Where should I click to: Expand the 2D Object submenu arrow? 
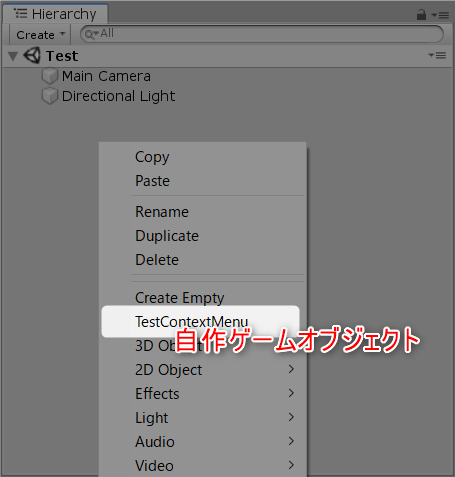[x=291, y=369]
